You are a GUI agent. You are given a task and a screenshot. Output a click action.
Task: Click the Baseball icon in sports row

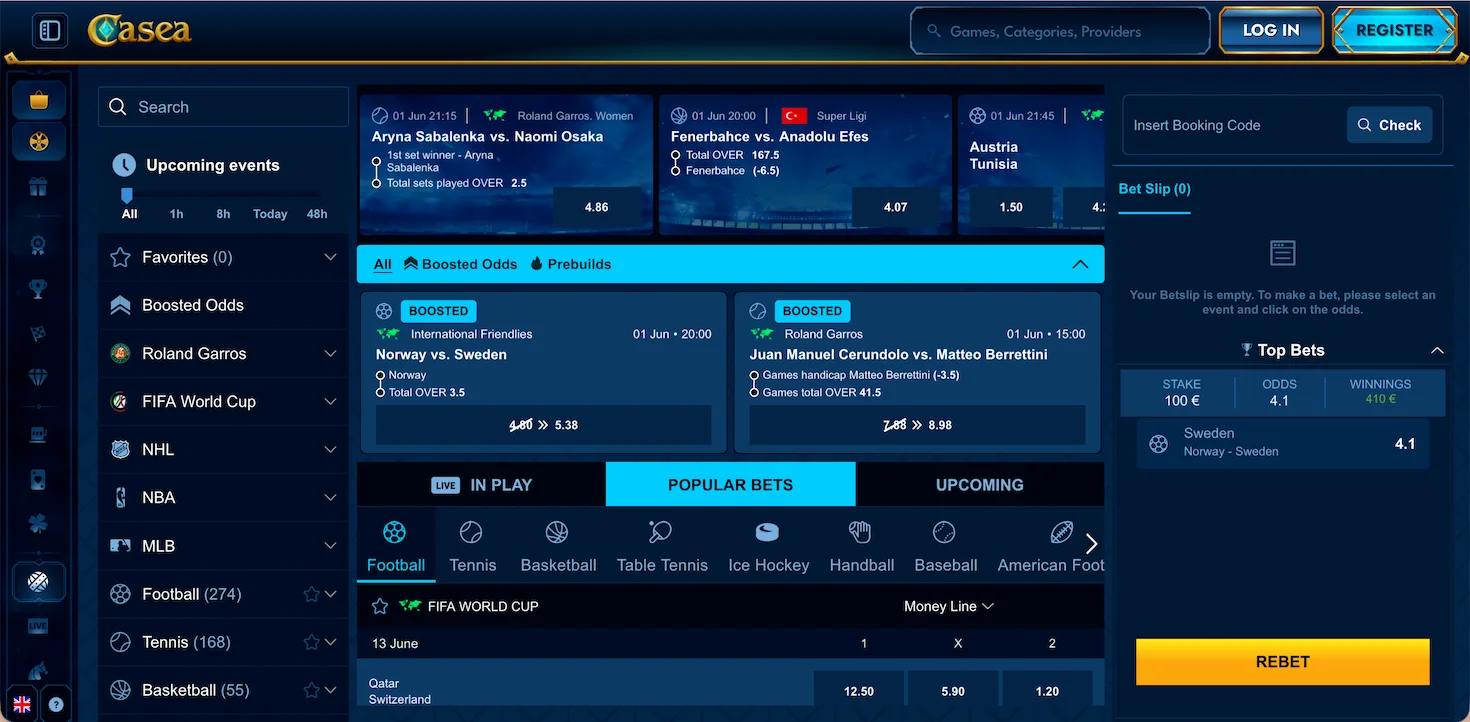tap(944, 531)
